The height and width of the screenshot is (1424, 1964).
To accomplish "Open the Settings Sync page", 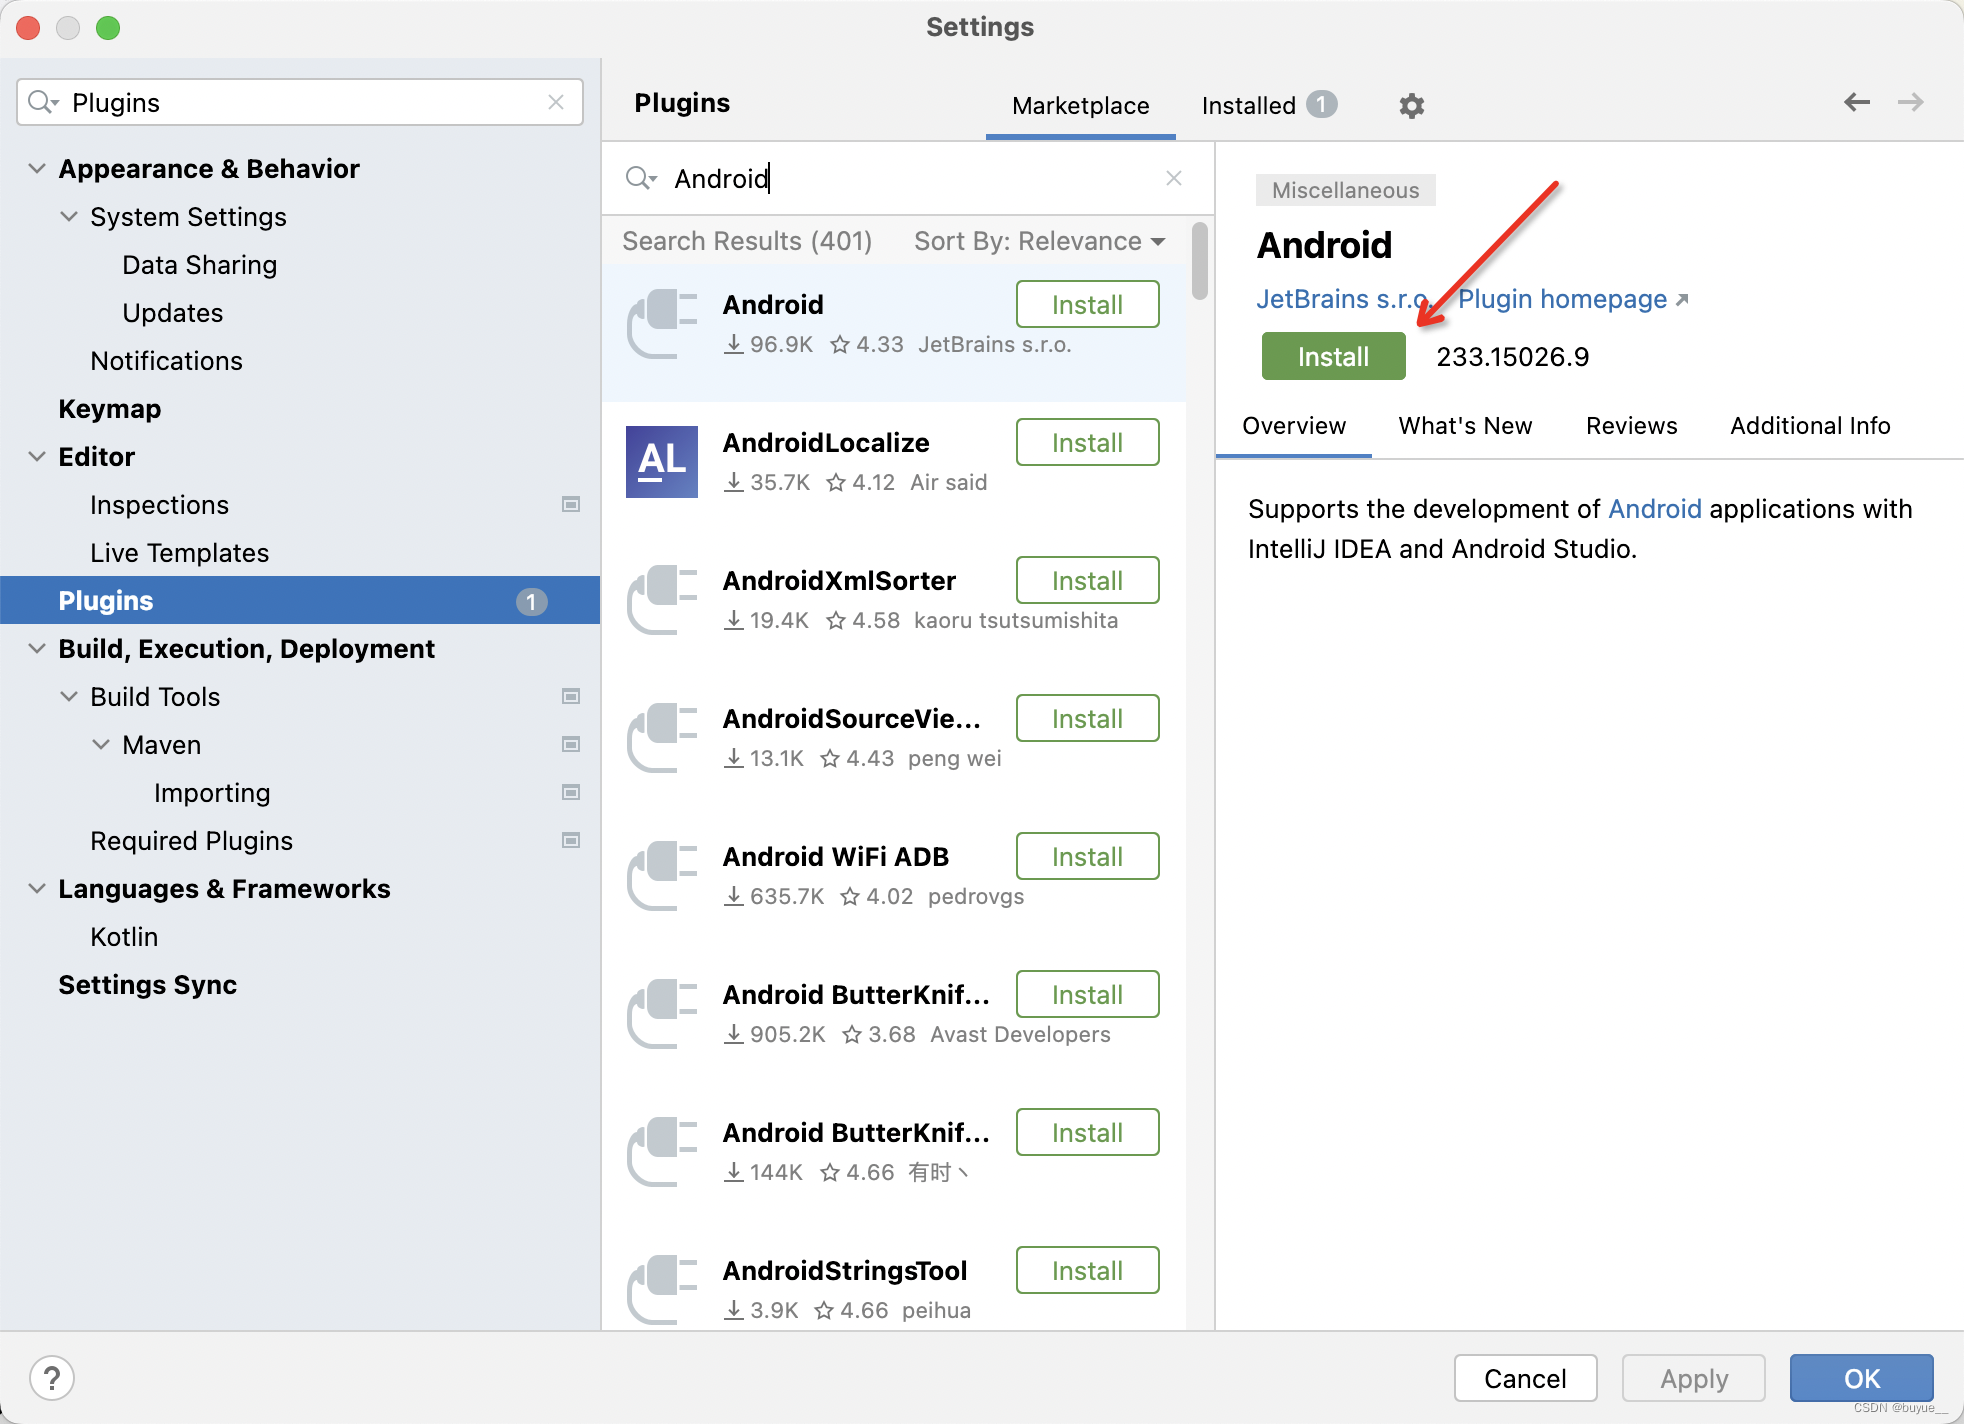I will click(147, 985).
